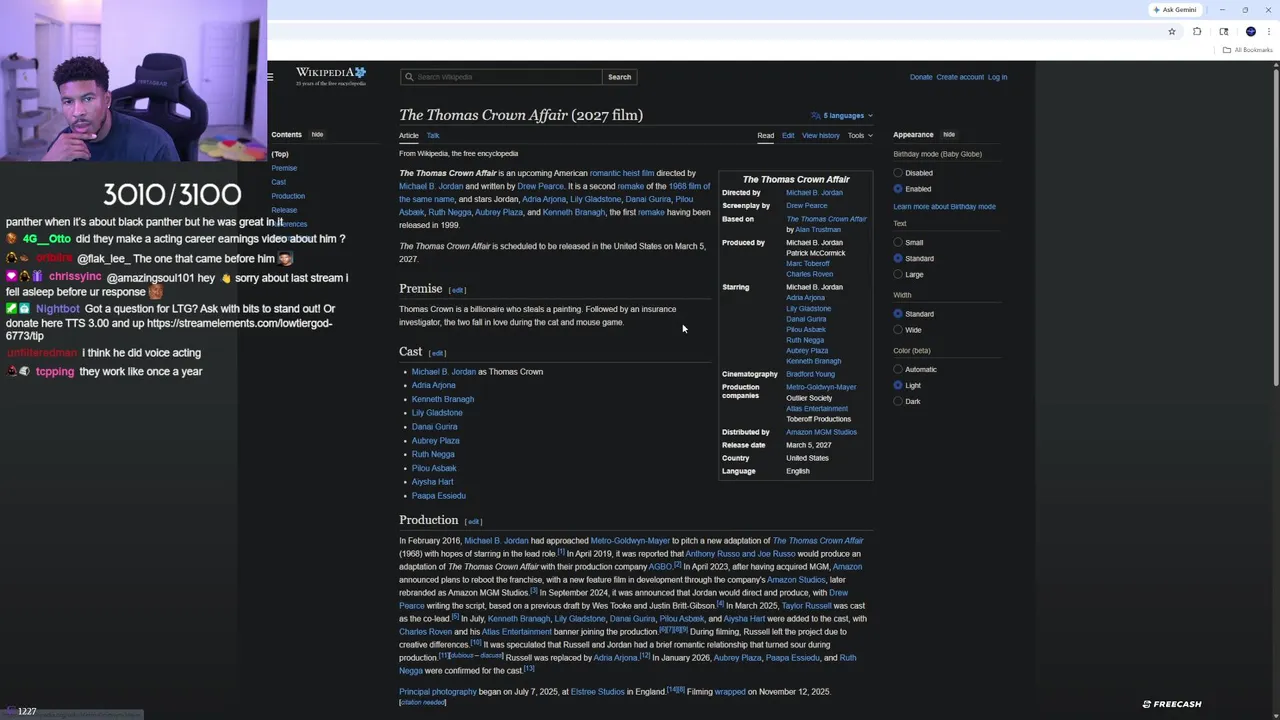
Task: Open the Chrome three-dot menu
Action: pyautogui.click(x=1268, y=32)
